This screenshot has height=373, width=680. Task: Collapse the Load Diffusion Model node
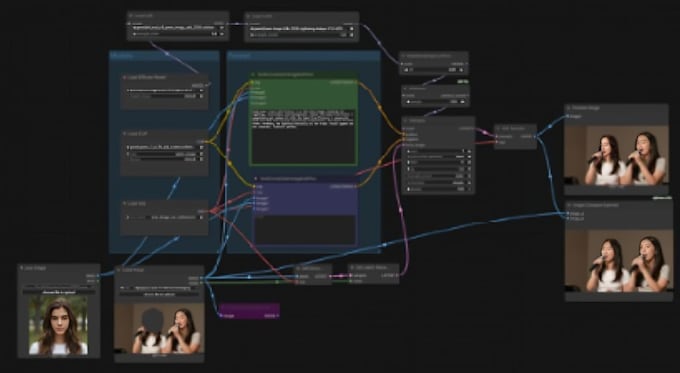pyautogui.click(x=124, y=78)
